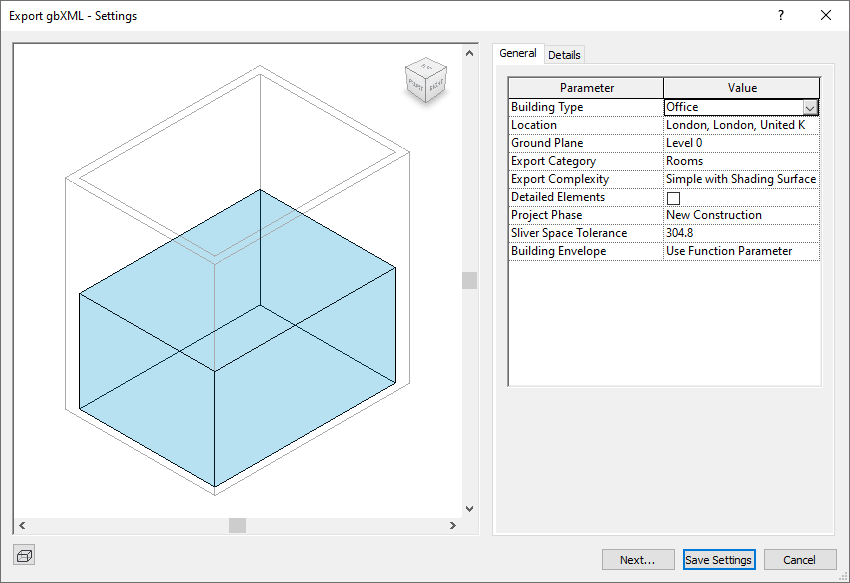Image resolution: width=850 pixels, height=583 pixels.
Task: Select the Ground Plane Level 0 value
Action: tap(740, 142)
